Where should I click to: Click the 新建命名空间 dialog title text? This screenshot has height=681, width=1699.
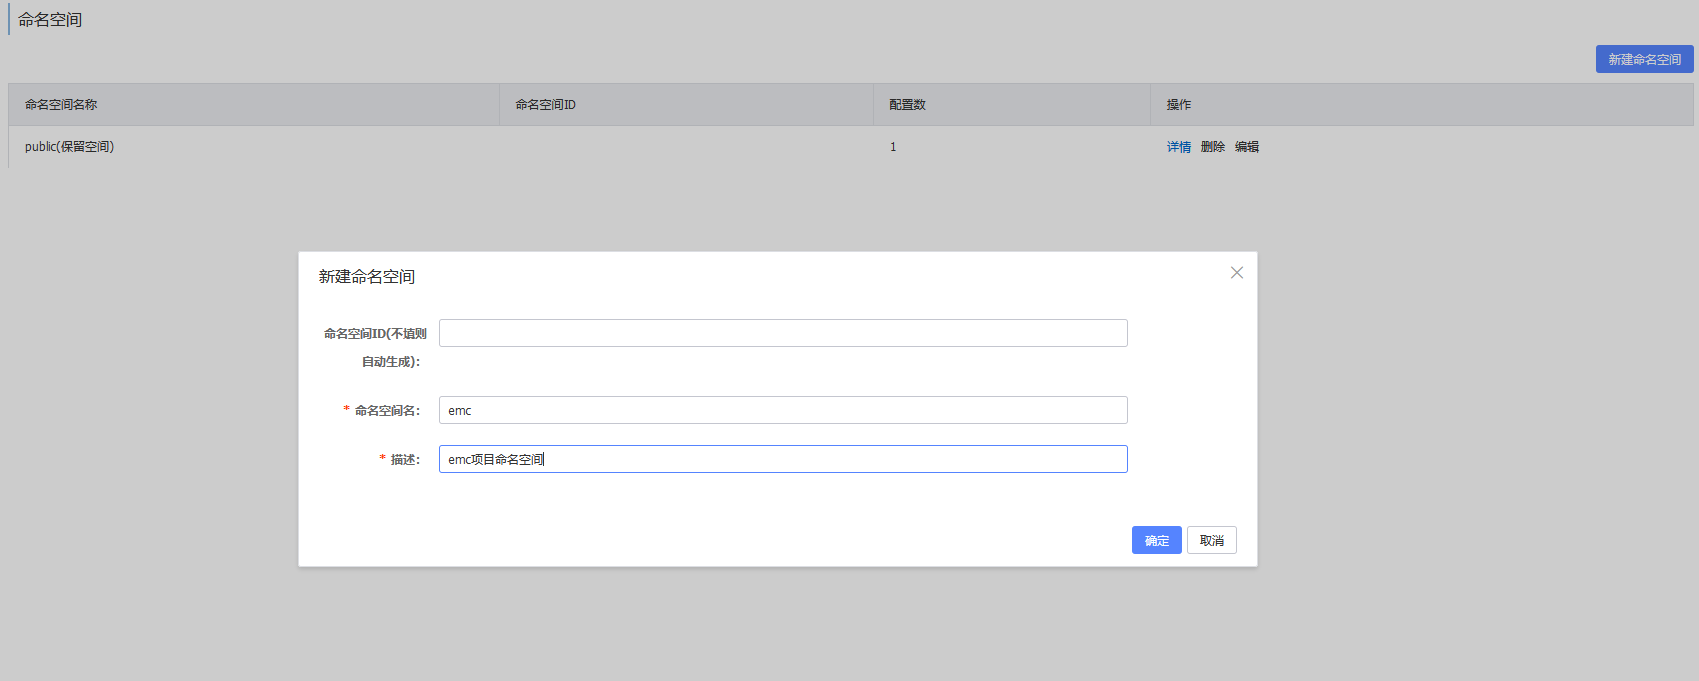pos(366,277)
